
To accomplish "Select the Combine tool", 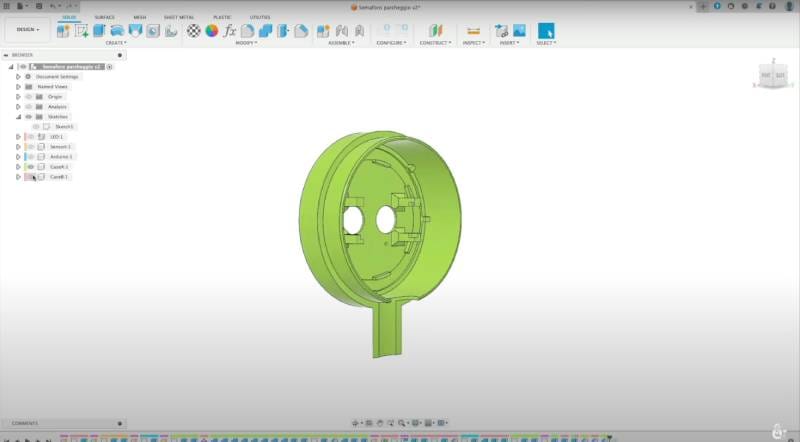I will click(265, 31).
